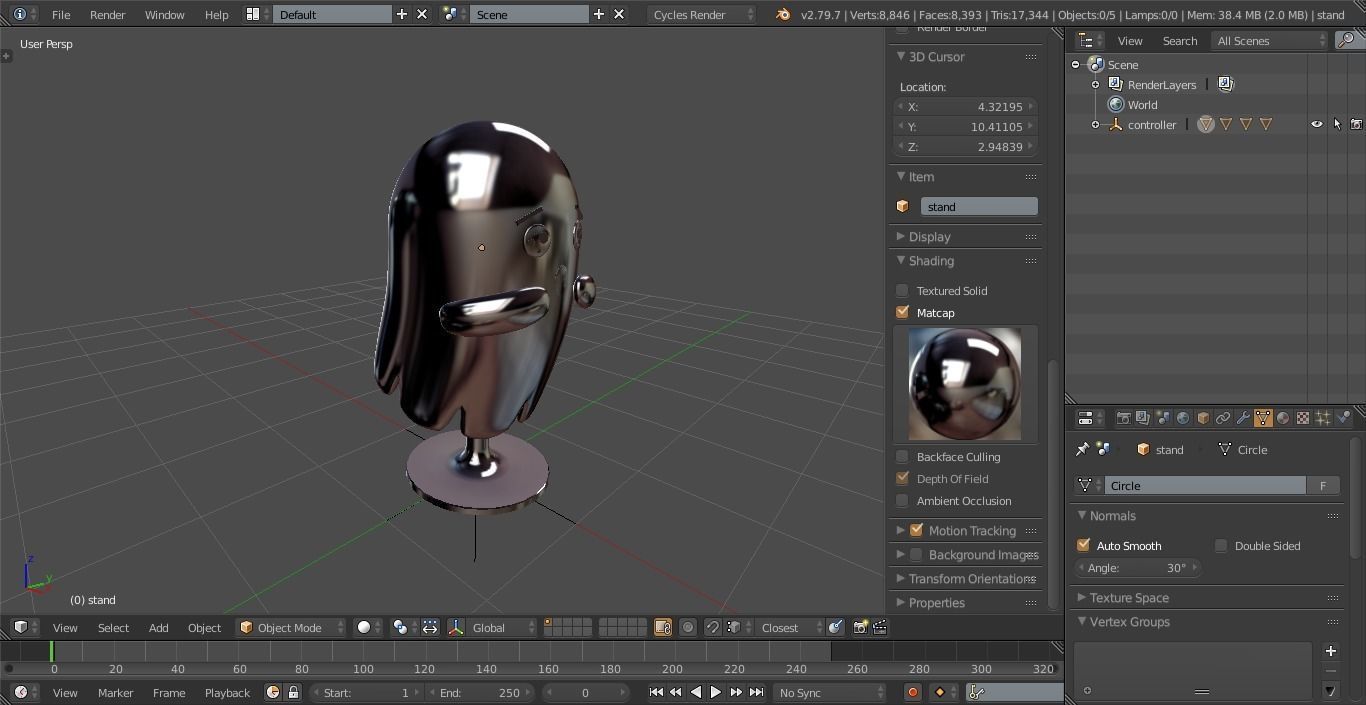
Task: Hide controller object using eye icon
Action: point(1316,125)
